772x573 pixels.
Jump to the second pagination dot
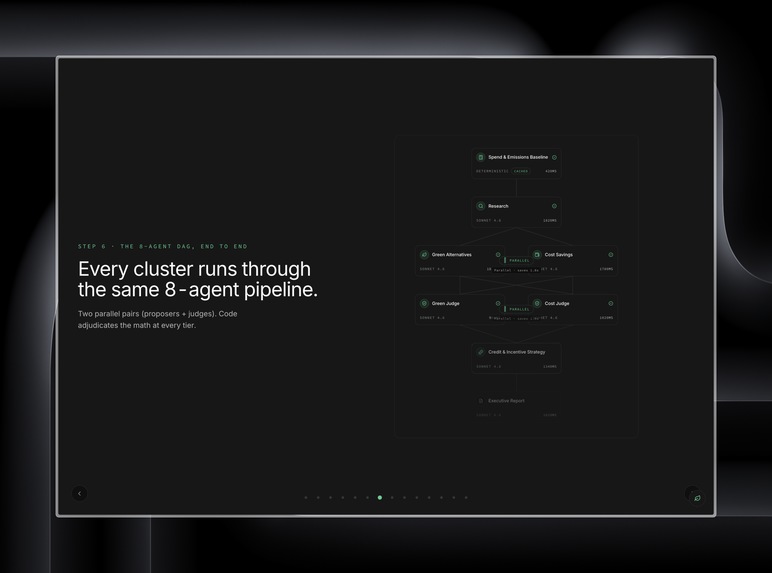point(318,498)
